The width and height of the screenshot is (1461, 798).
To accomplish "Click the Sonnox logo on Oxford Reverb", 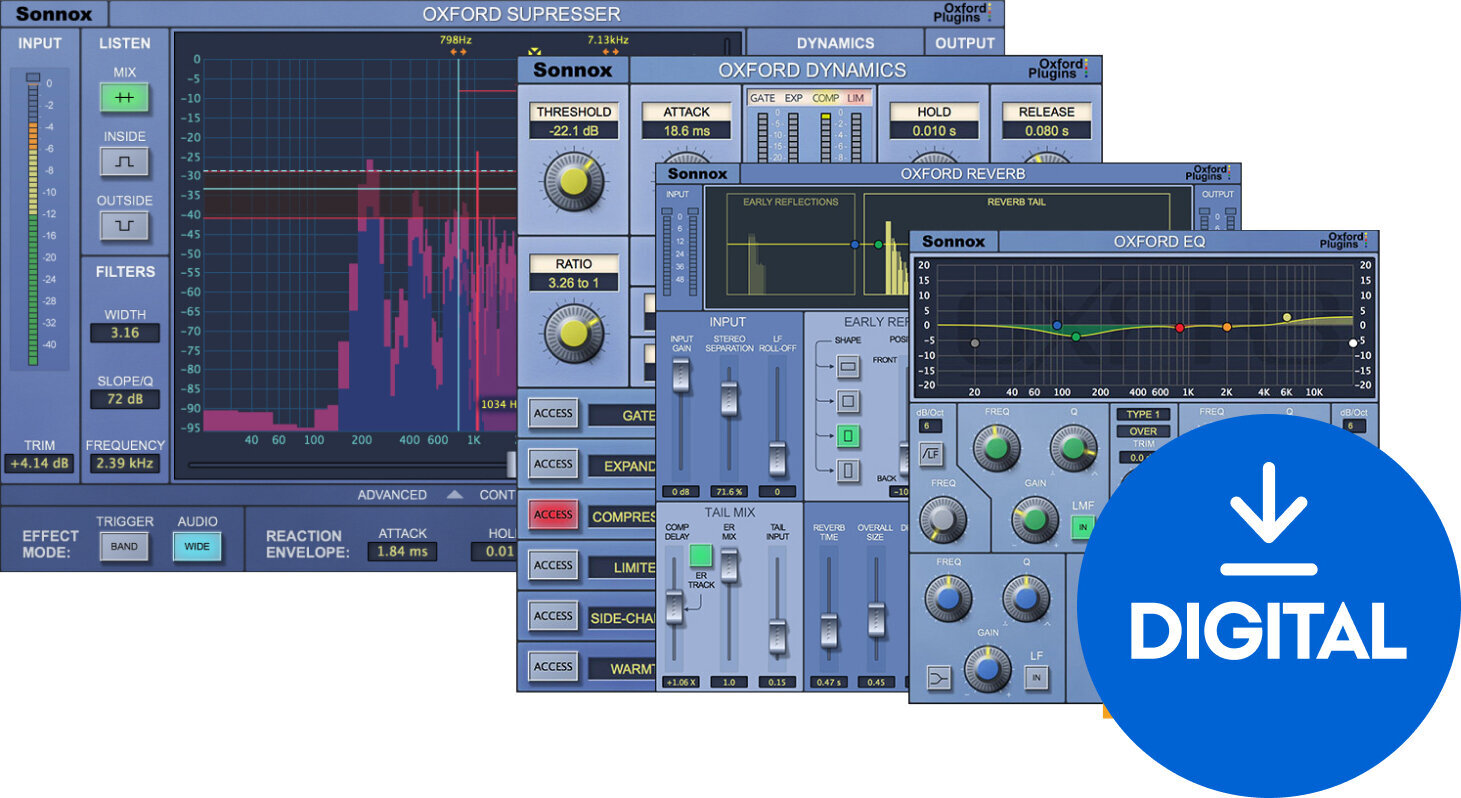I will (x=696, y=173).
